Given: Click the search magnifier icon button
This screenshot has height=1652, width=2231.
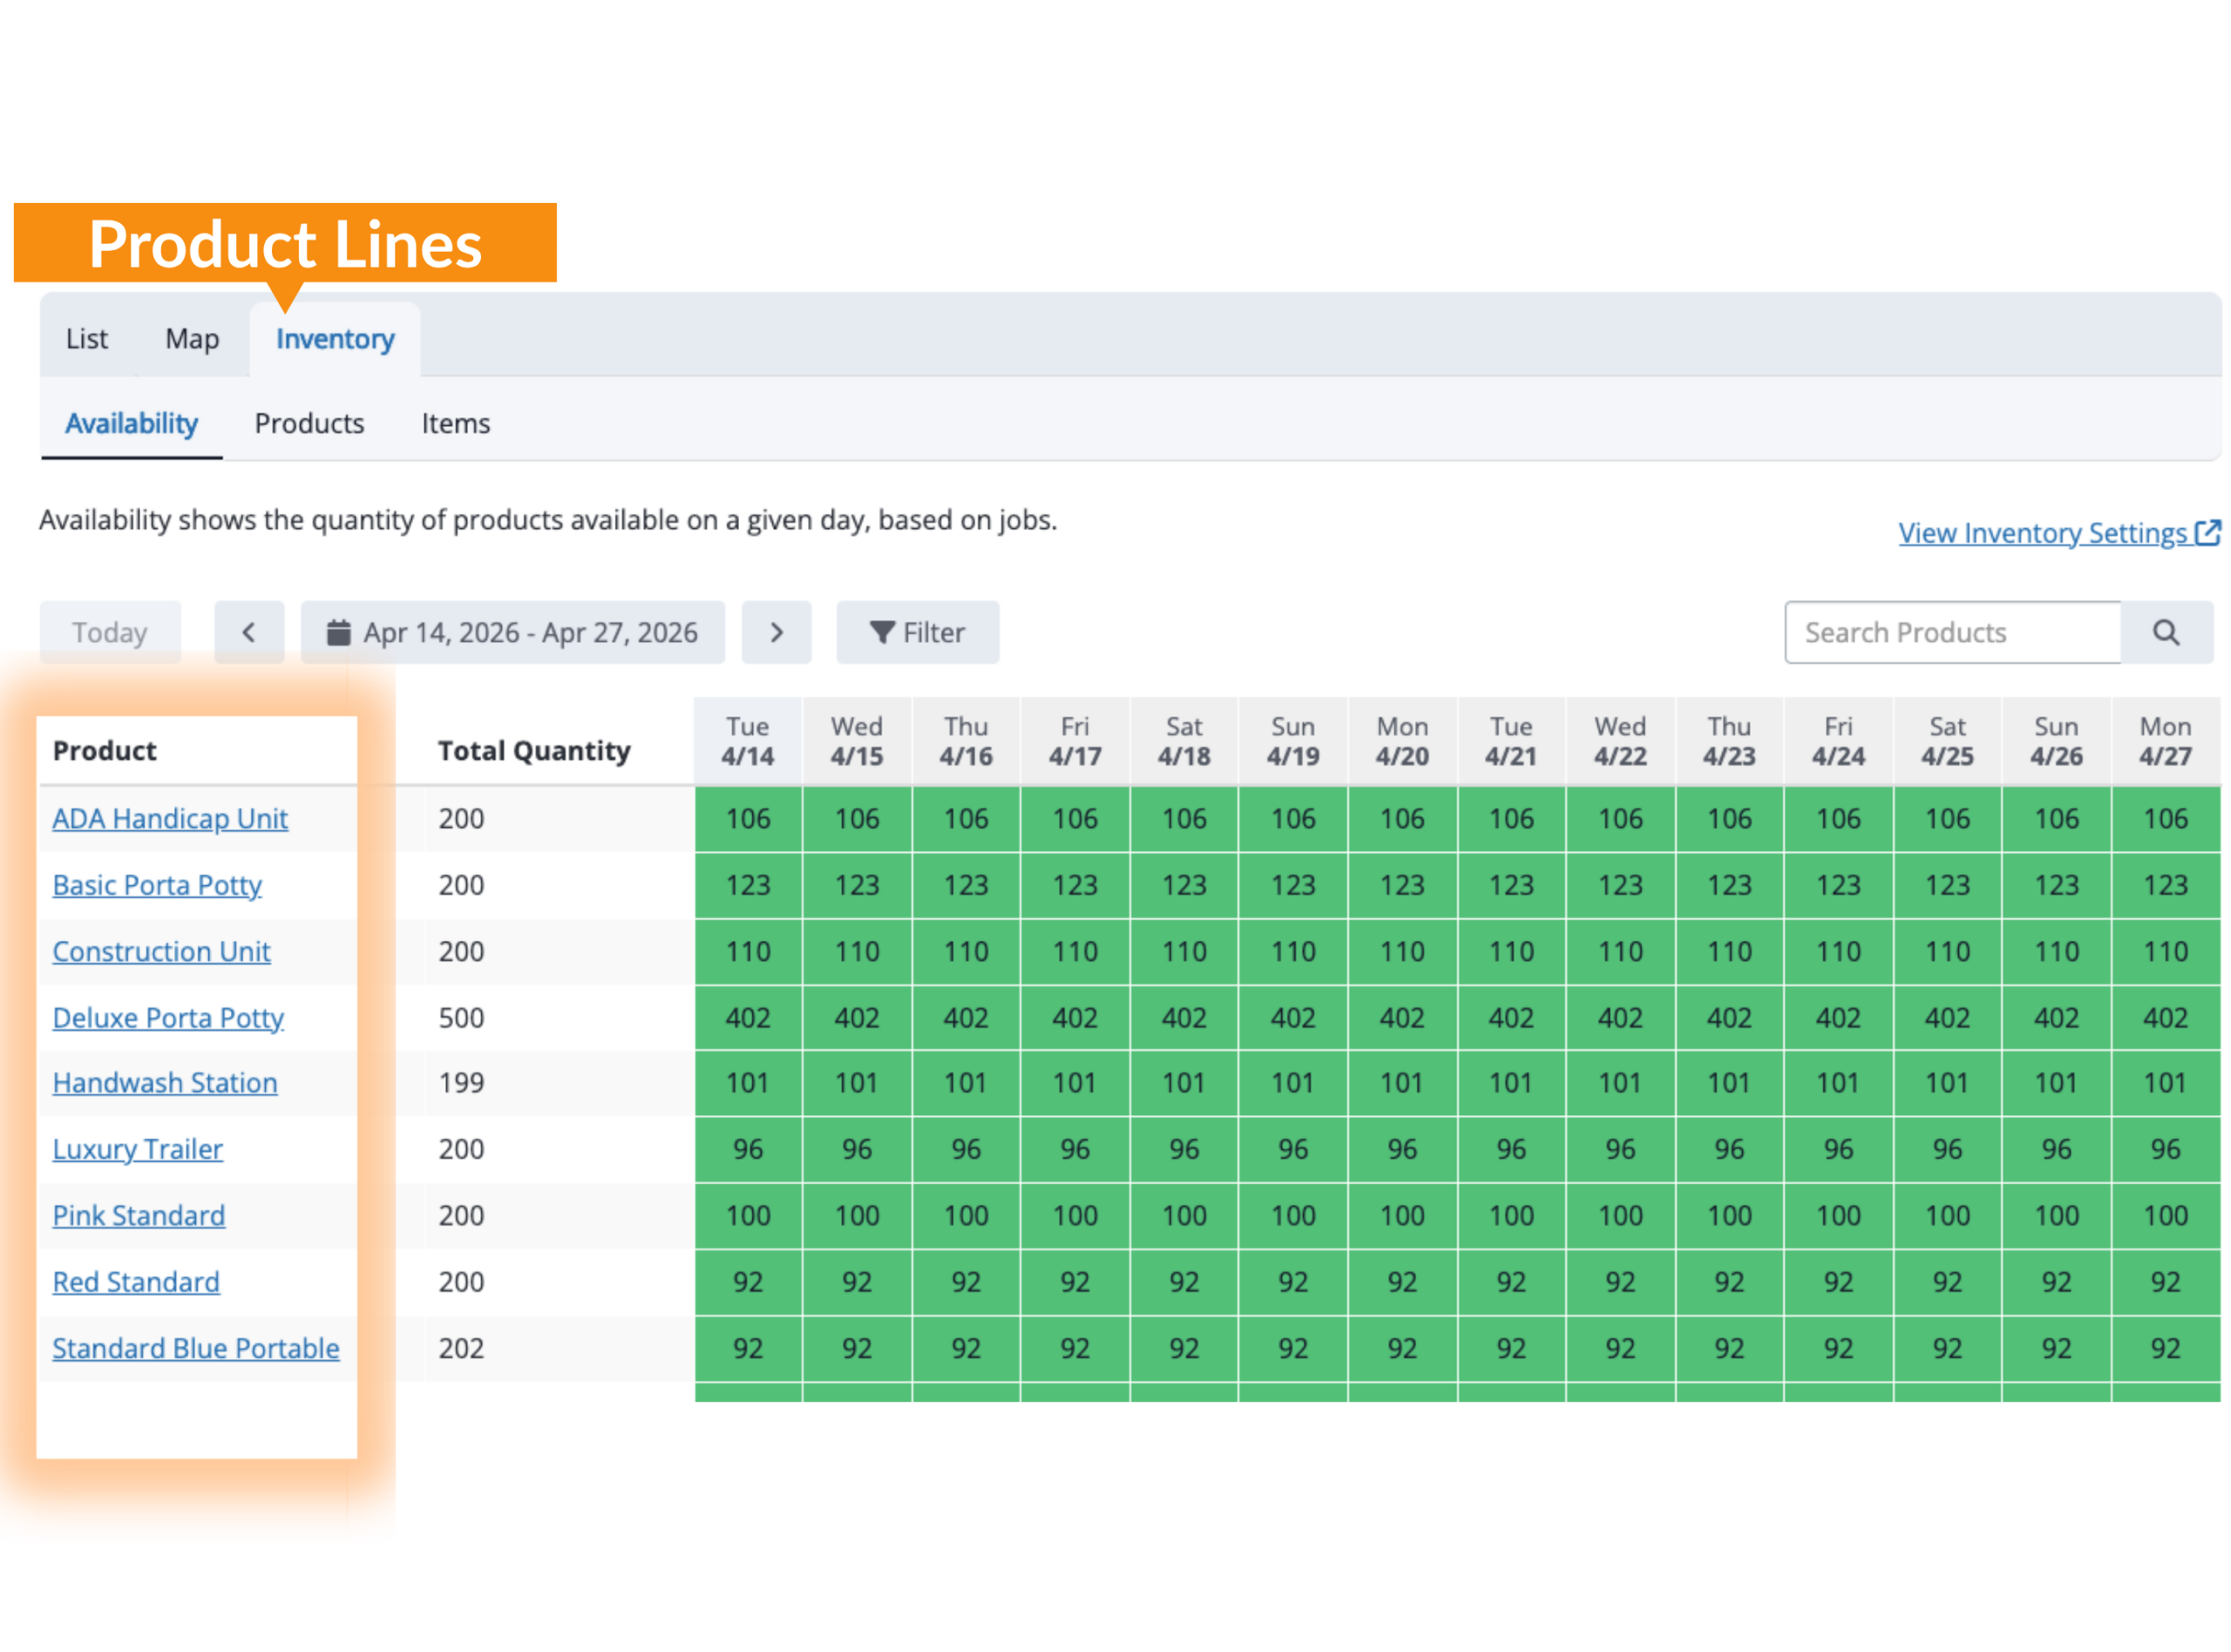Looking at the screenshot, I should point(2166,632).
